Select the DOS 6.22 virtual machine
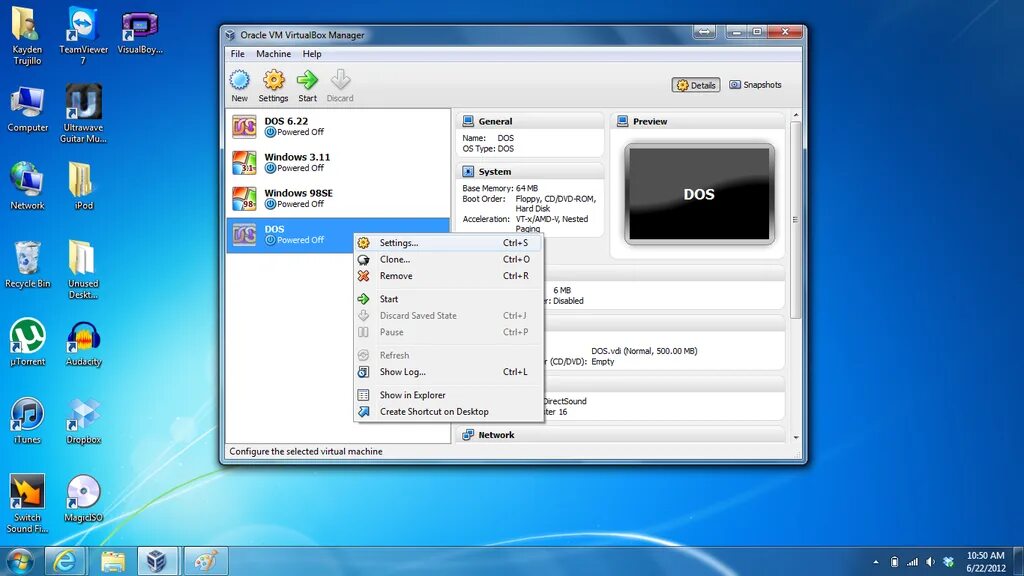The width and height of the screenshot is (1024, 576). (x=338, y=127)
